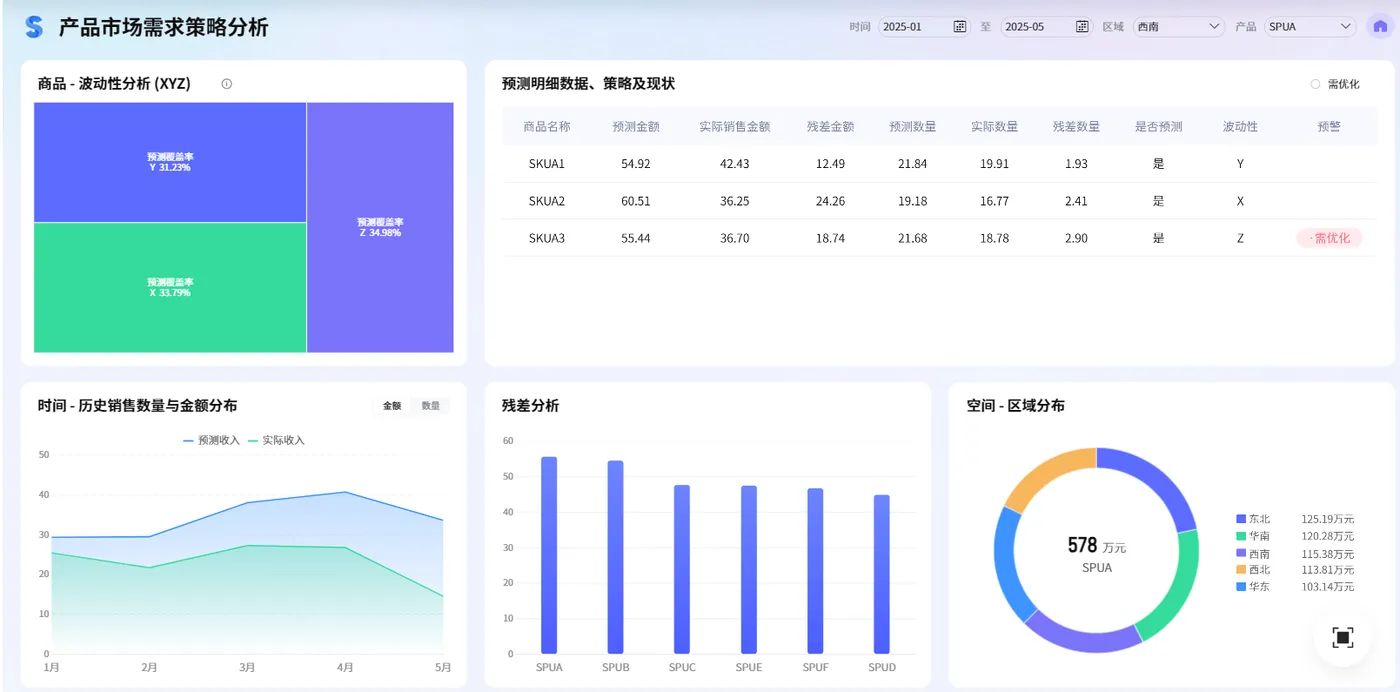
Task: Click the blue S logo icon
Action: [x=34, y=27]
